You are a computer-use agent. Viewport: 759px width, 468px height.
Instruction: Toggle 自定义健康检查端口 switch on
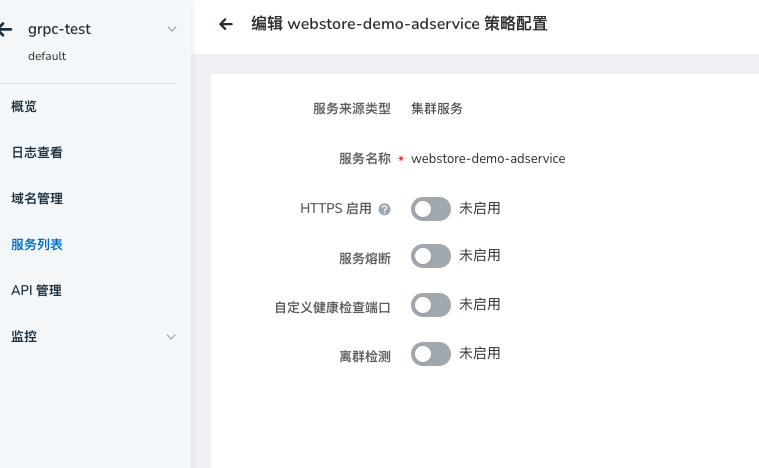430,305
